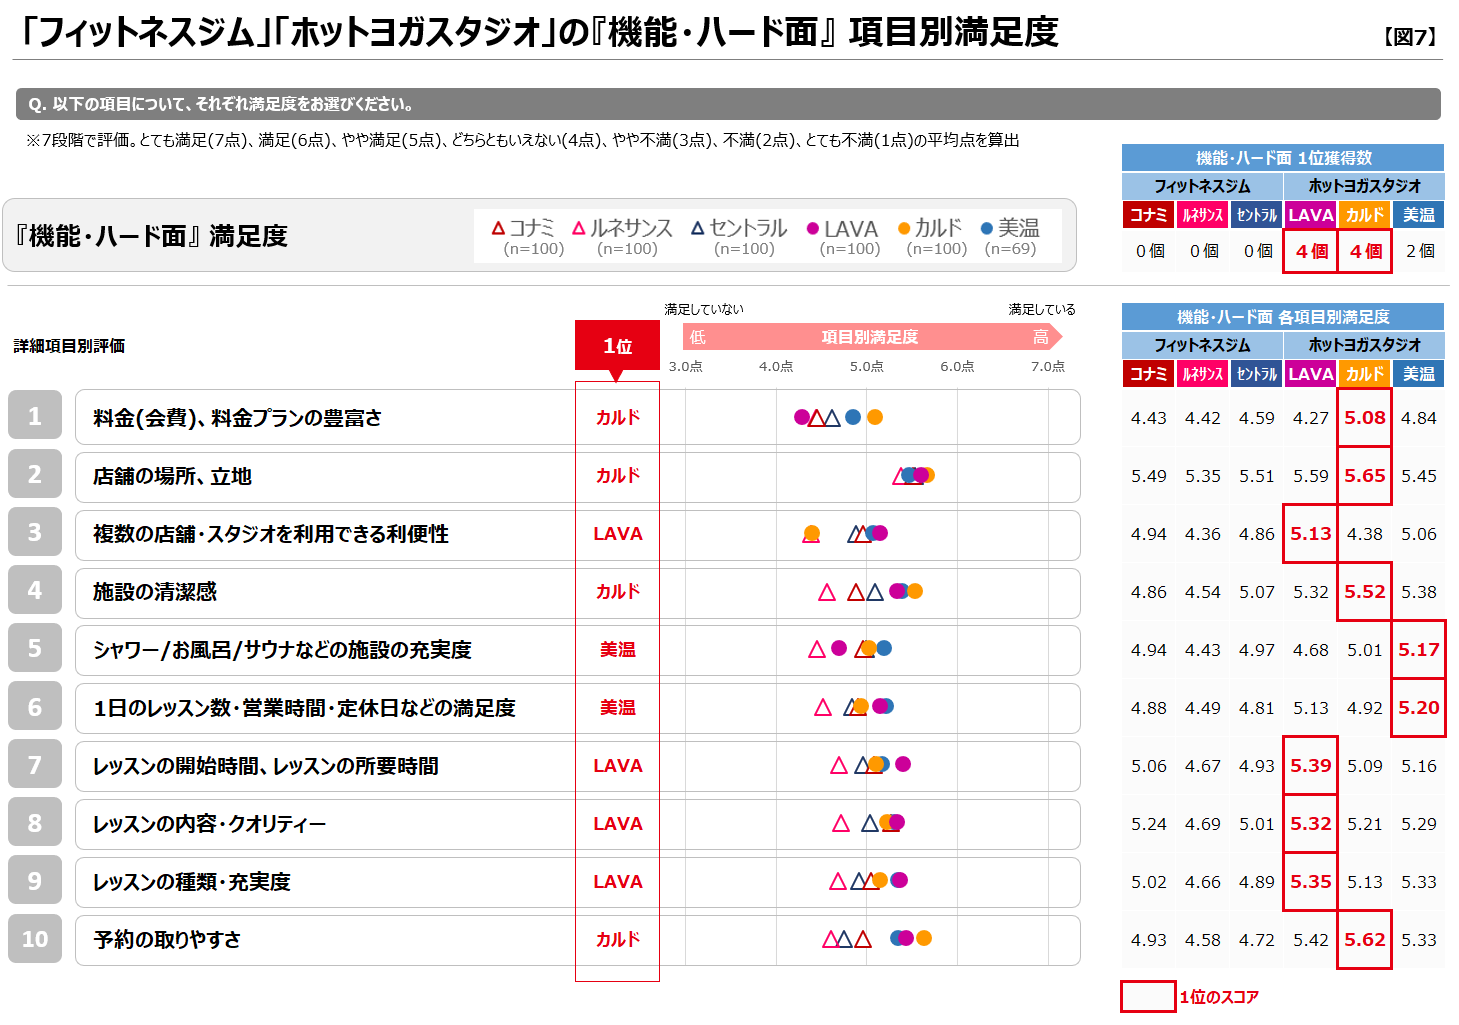Select the 複数の店舗・スタジオを利用できる利便性 row label
Viewport: 1459px width, 1025px height.
point(271,534)
